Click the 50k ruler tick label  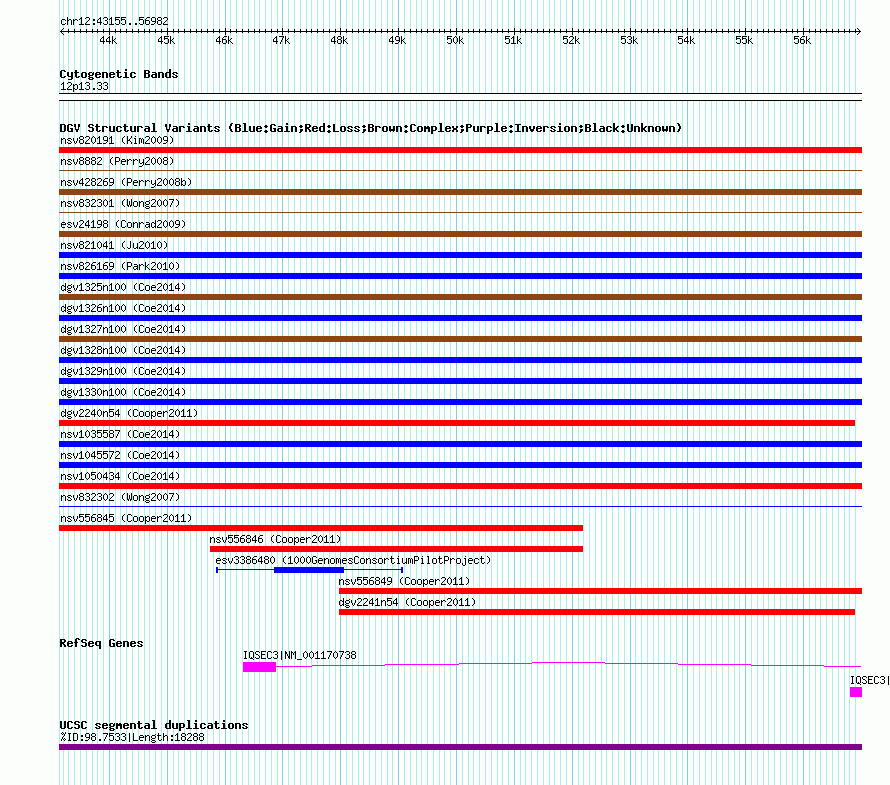pos(455,40)
